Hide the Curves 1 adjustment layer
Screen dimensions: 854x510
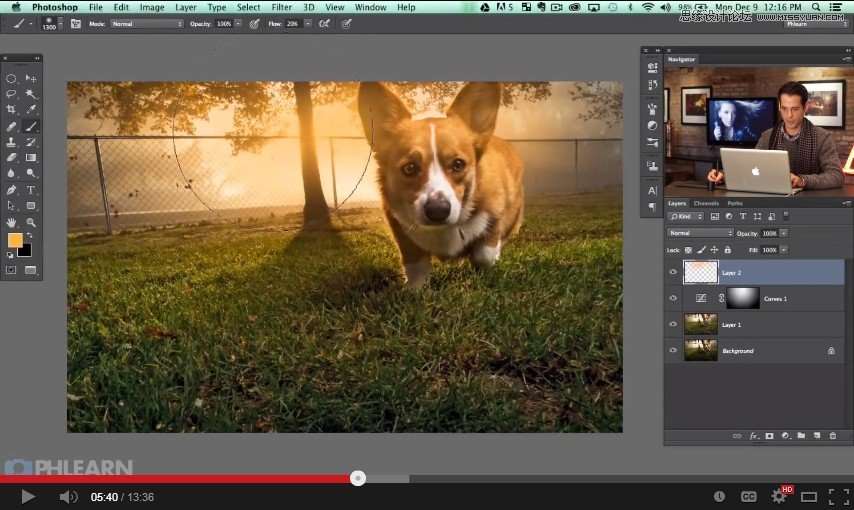pos(673,298)
